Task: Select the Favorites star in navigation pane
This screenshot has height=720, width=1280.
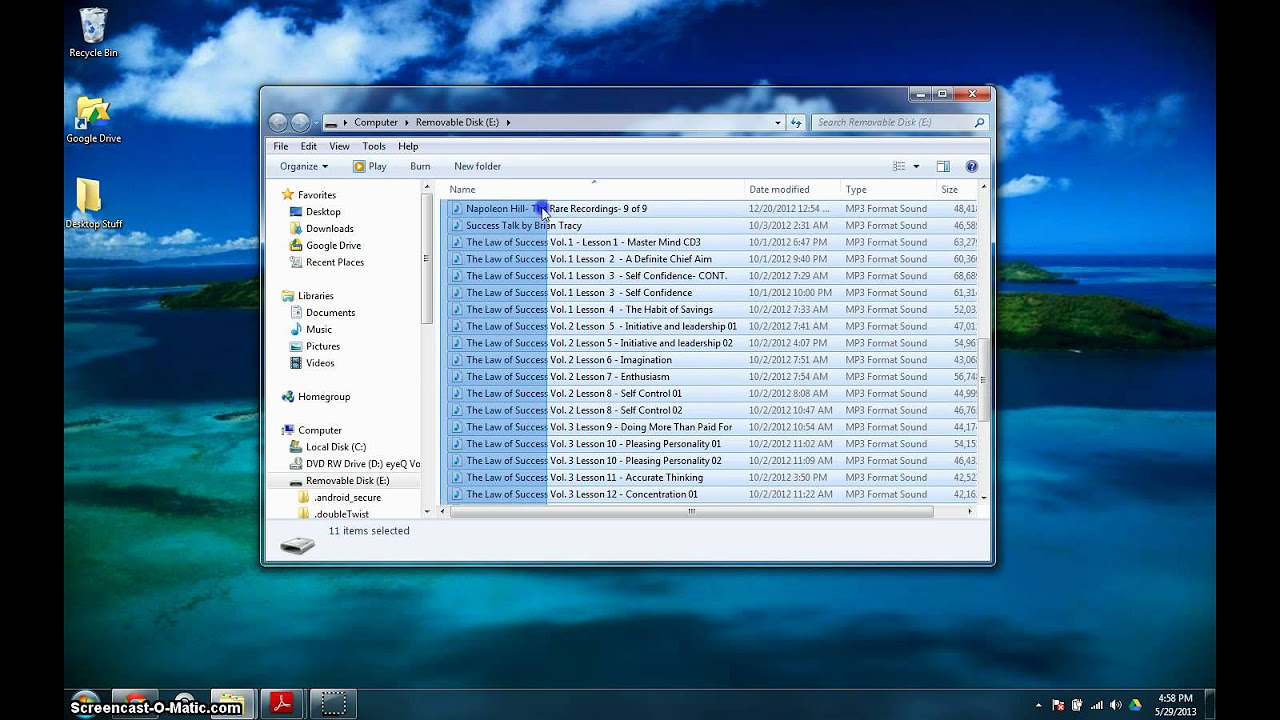Action: [288, 195]
